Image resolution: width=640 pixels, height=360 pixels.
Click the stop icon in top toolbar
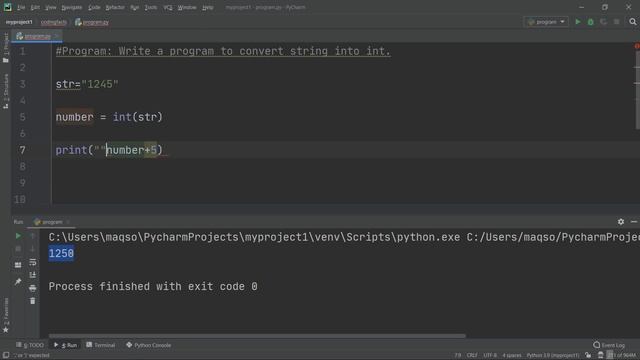tap(617, 22)
